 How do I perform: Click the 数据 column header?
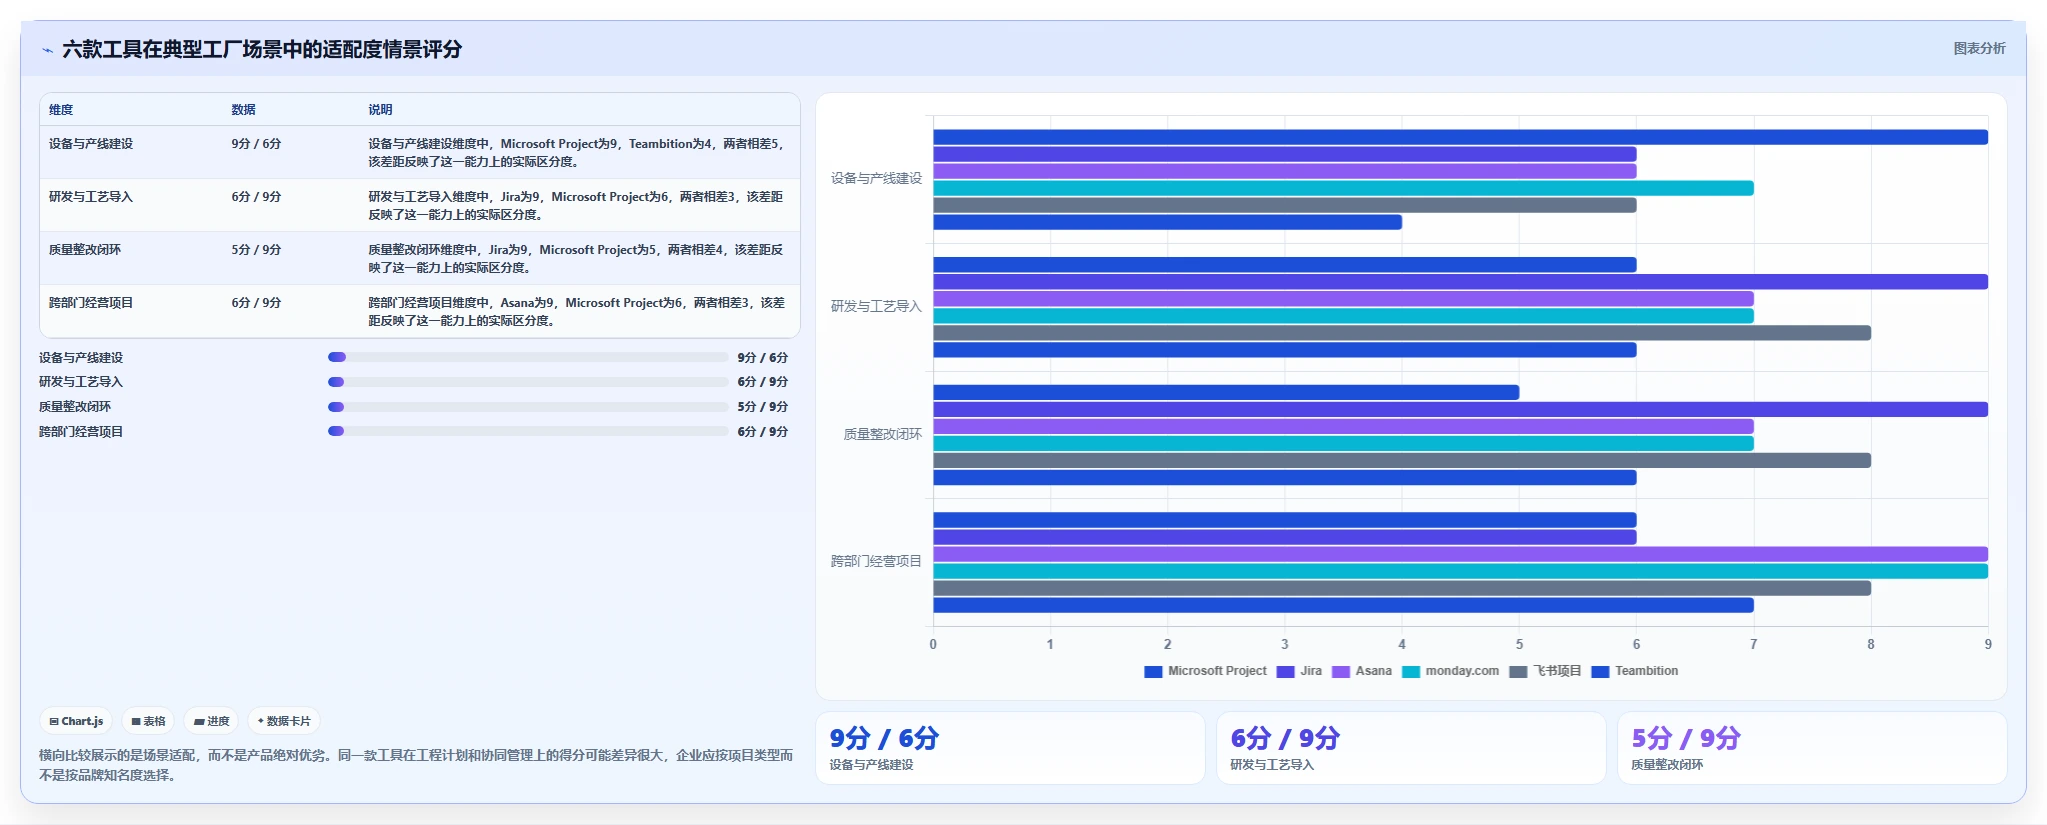[x=243, y=110]
